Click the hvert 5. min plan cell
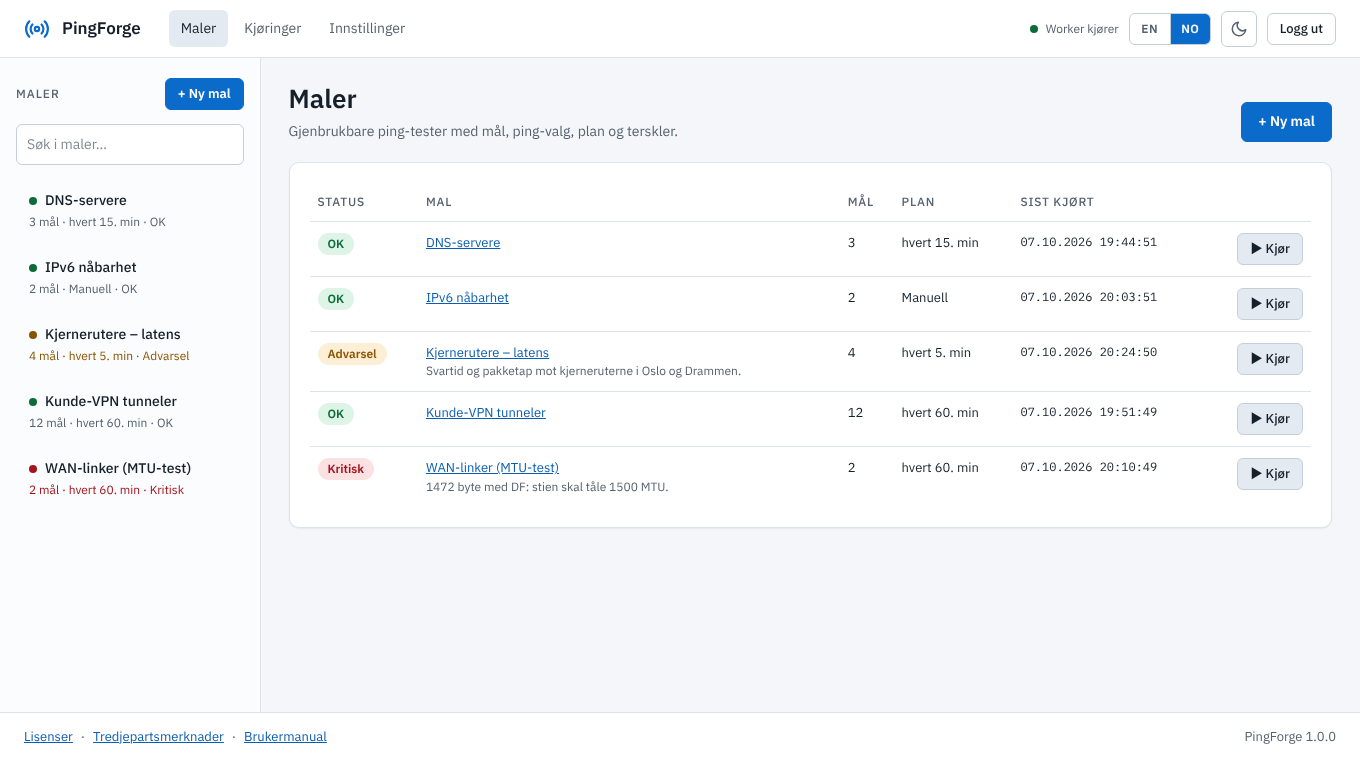 (936, 353)
